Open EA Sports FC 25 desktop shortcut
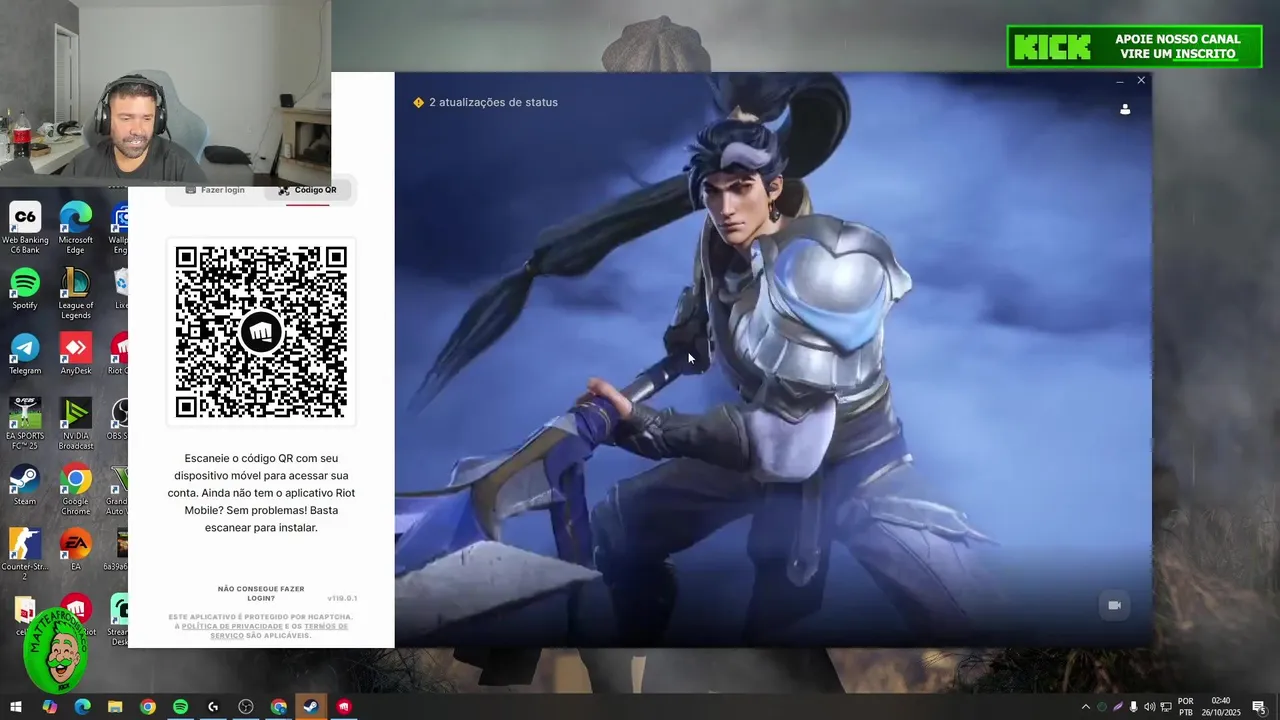Viewport: 1280px width, 720px height. [25, 424]
